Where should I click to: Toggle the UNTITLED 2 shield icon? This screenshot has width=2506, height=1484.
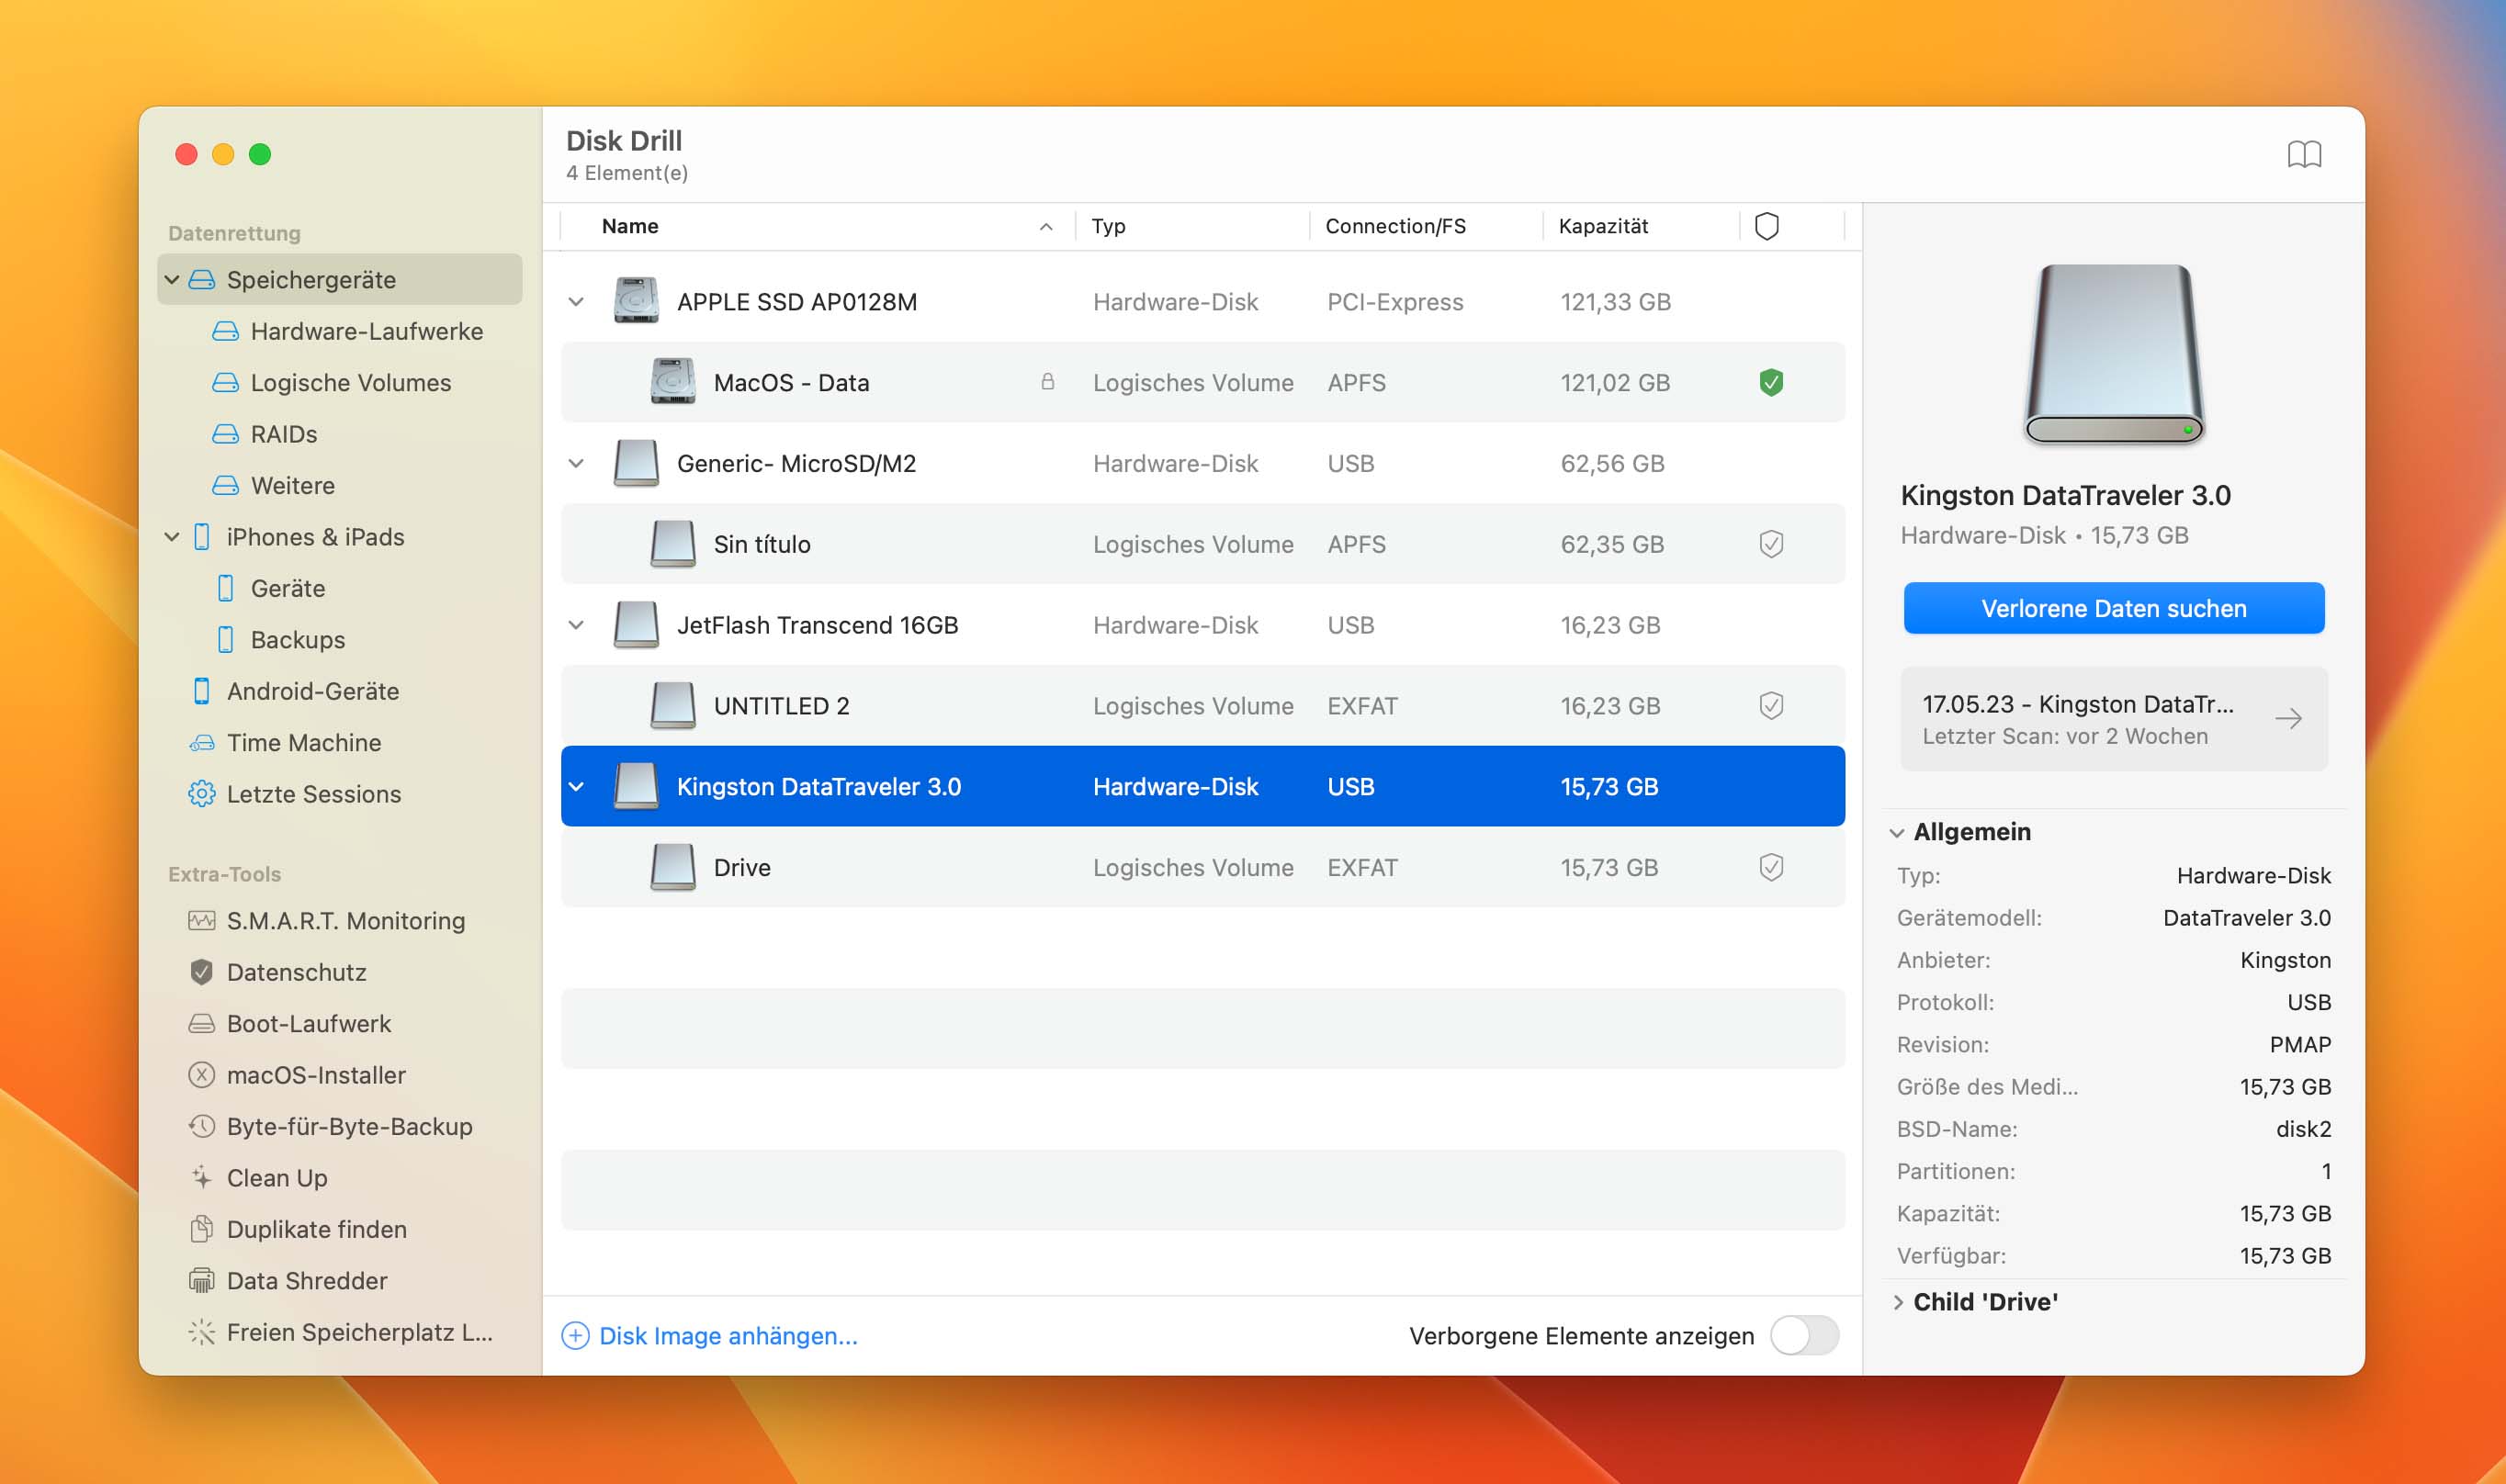1767,705
